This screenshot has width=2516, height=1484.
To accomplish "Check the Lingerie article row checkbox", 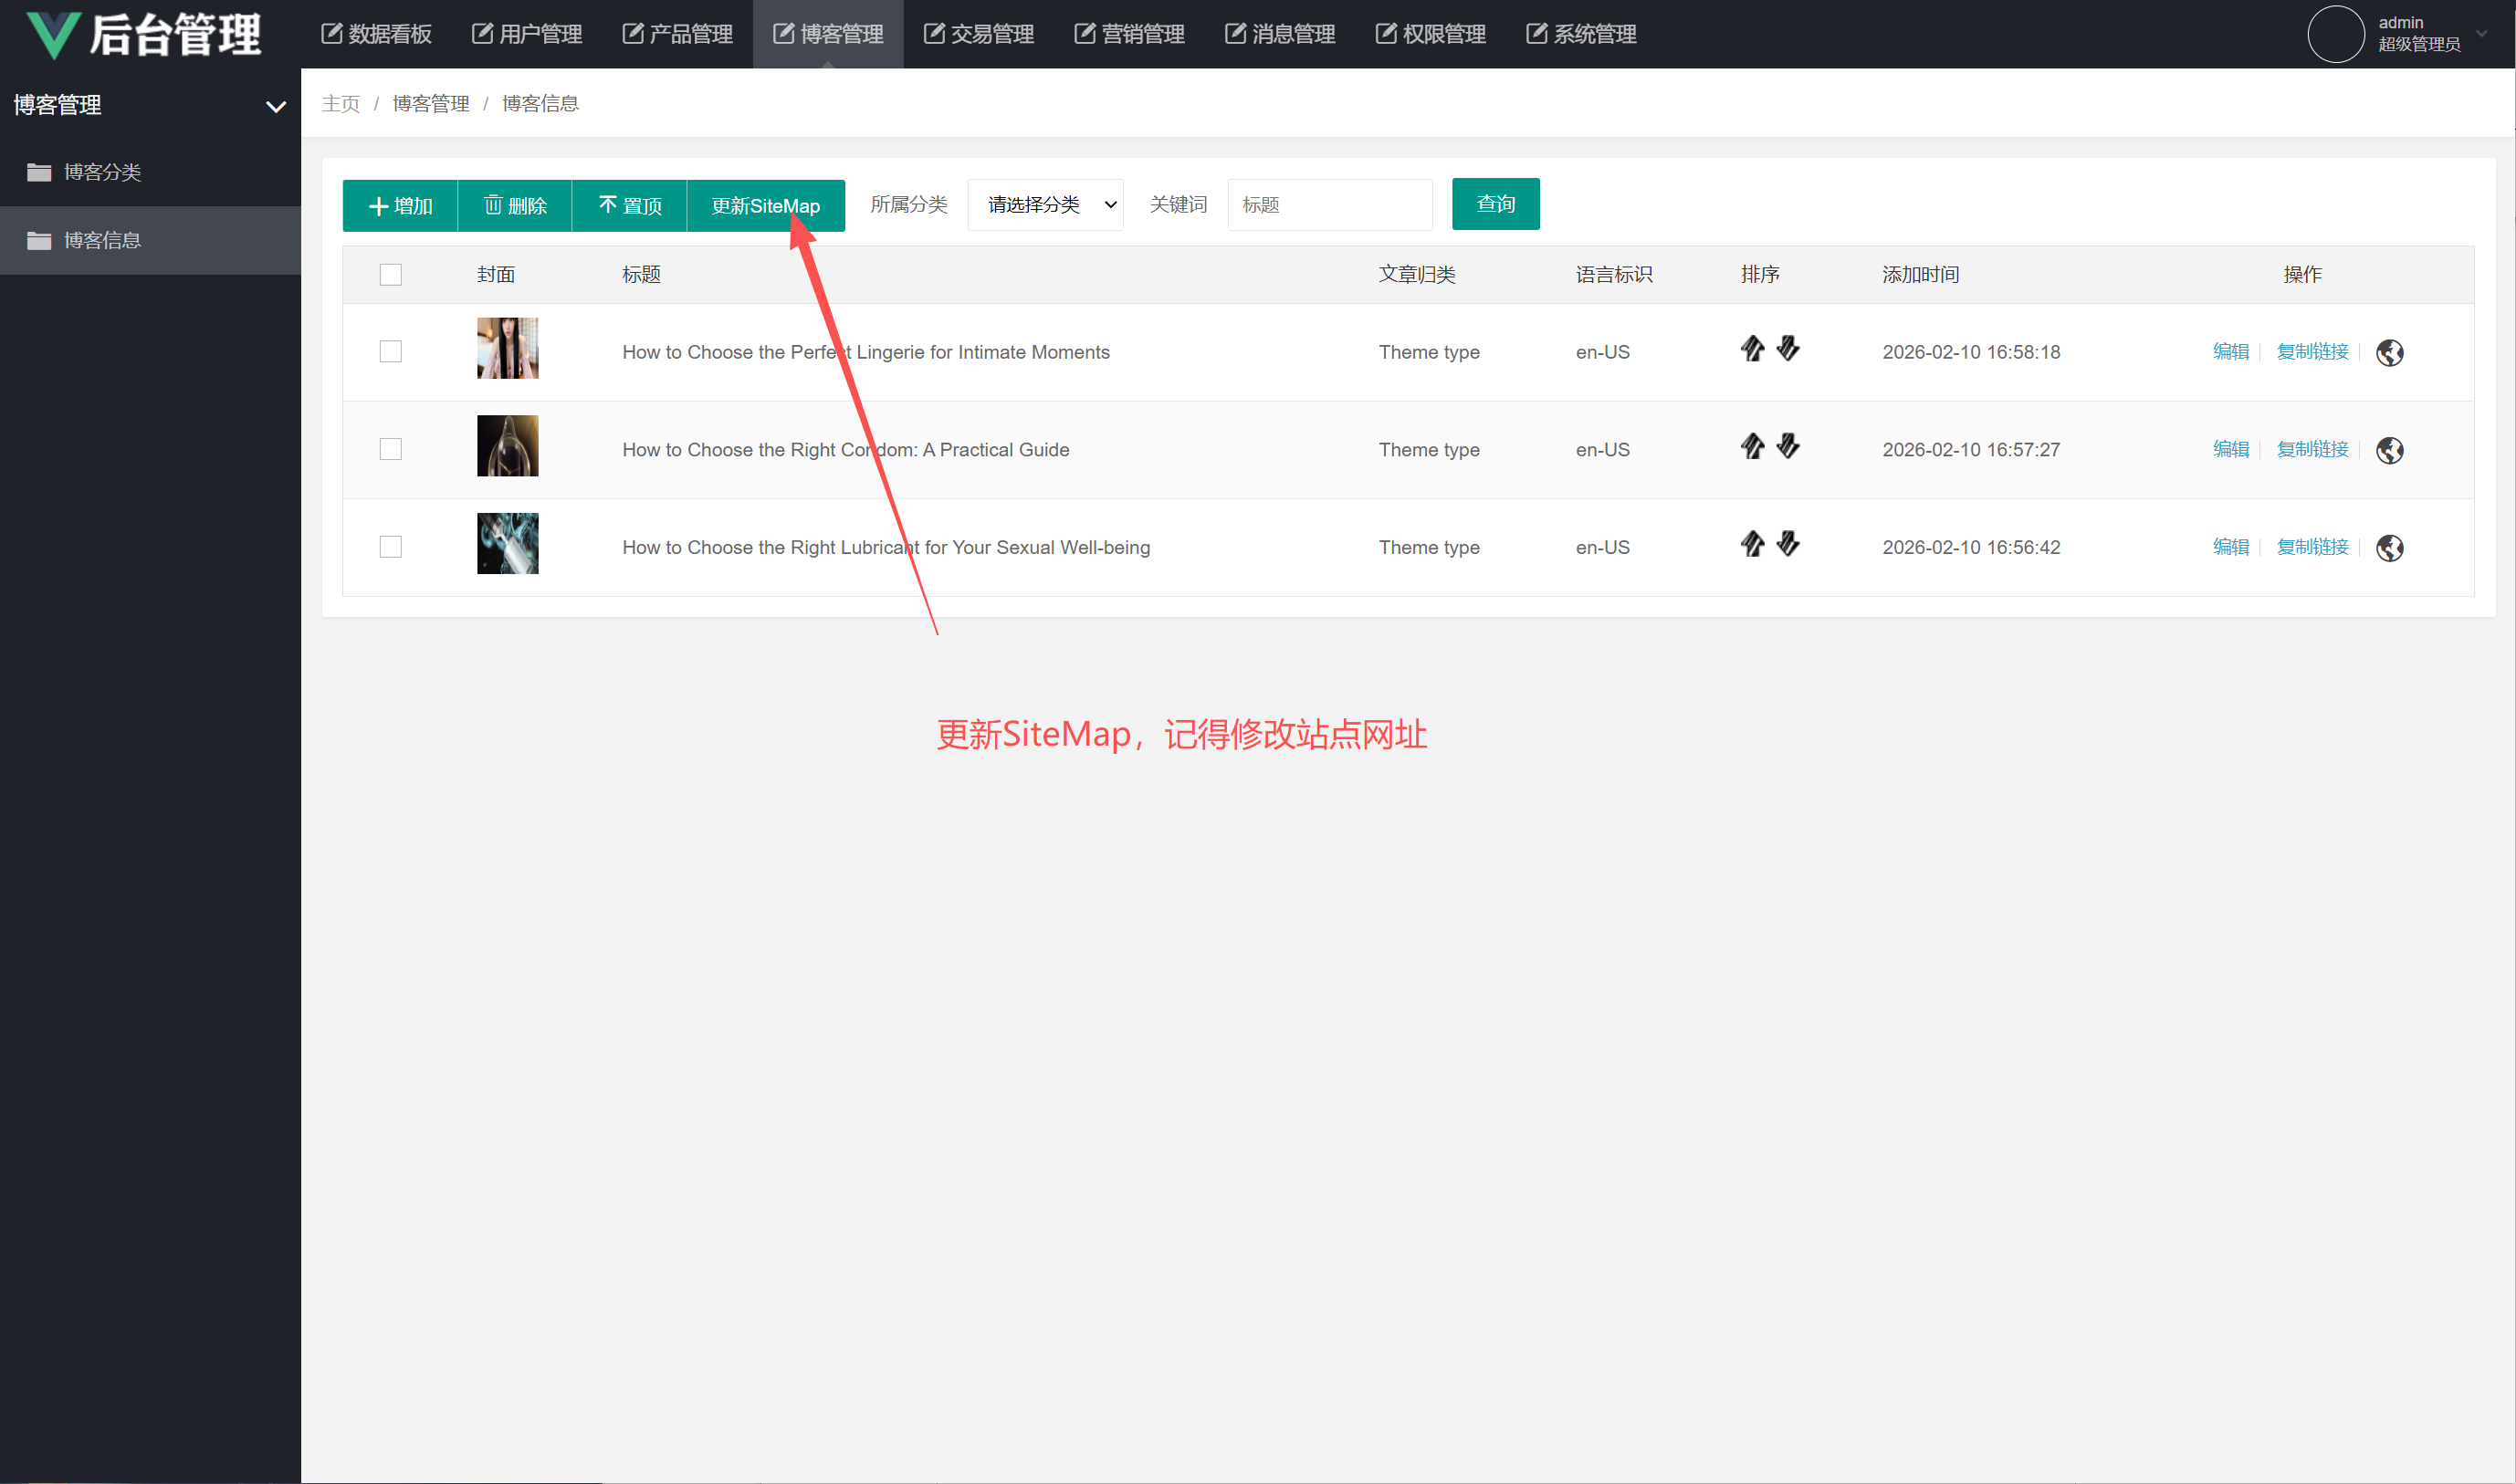I will 391,352.
